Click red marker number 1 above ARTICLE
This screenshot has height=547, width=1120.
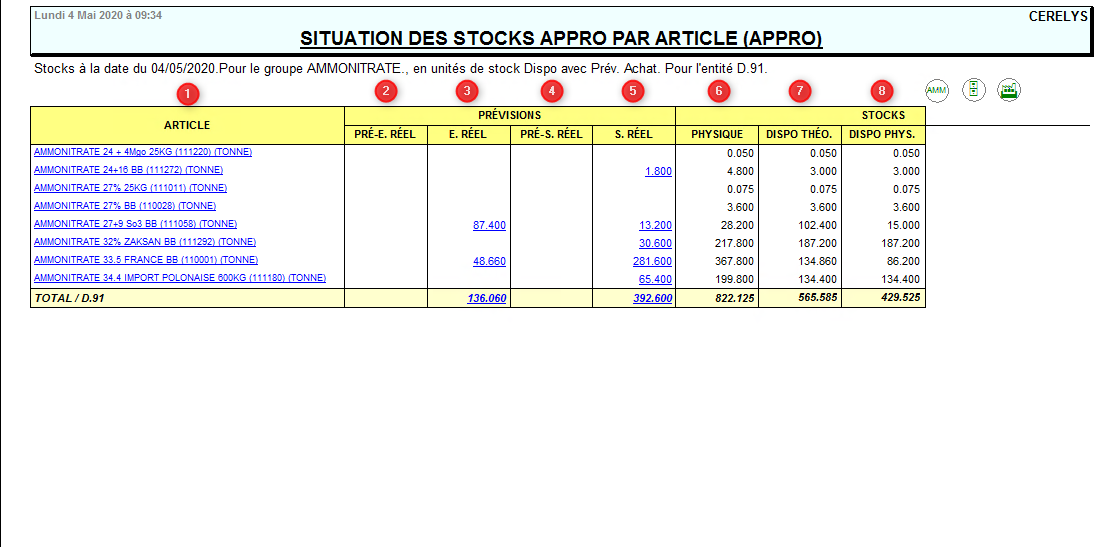coord(187,94)
